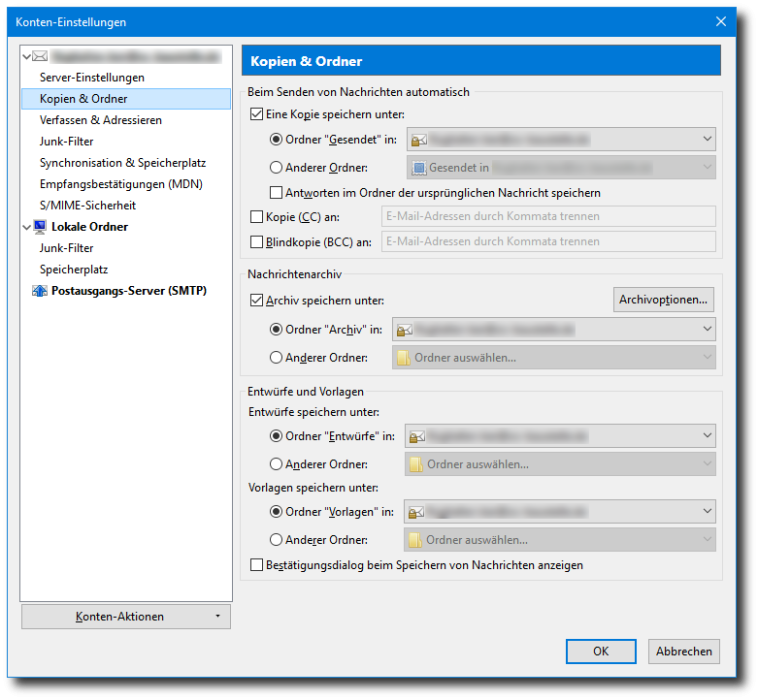This screenshot has width=758, height=700.
Task: Open the Konten-Aktionen dropdown menu
Action: click(125, 616)
